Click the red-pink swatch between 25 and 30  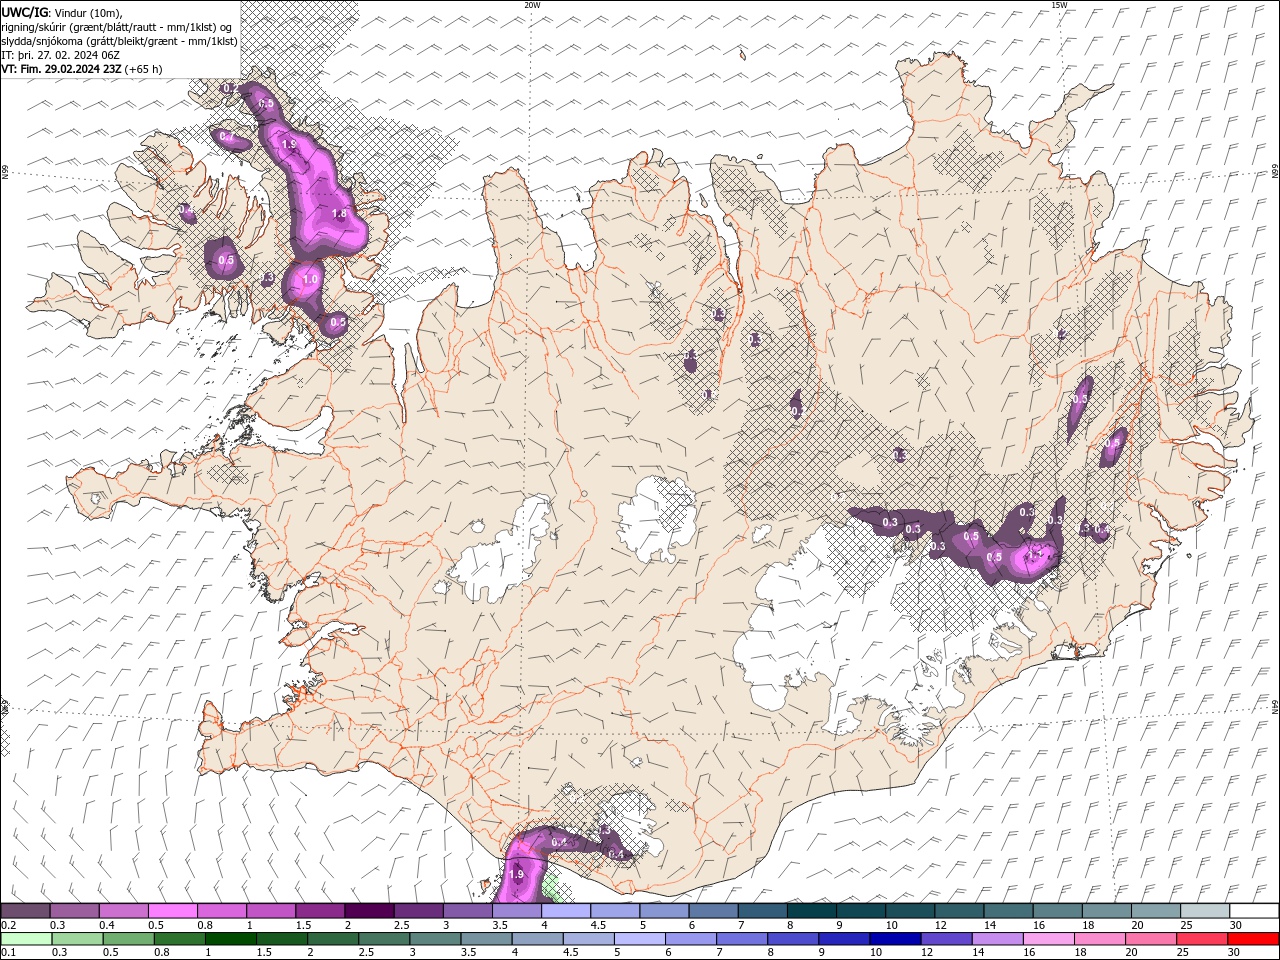(1202, 939)
